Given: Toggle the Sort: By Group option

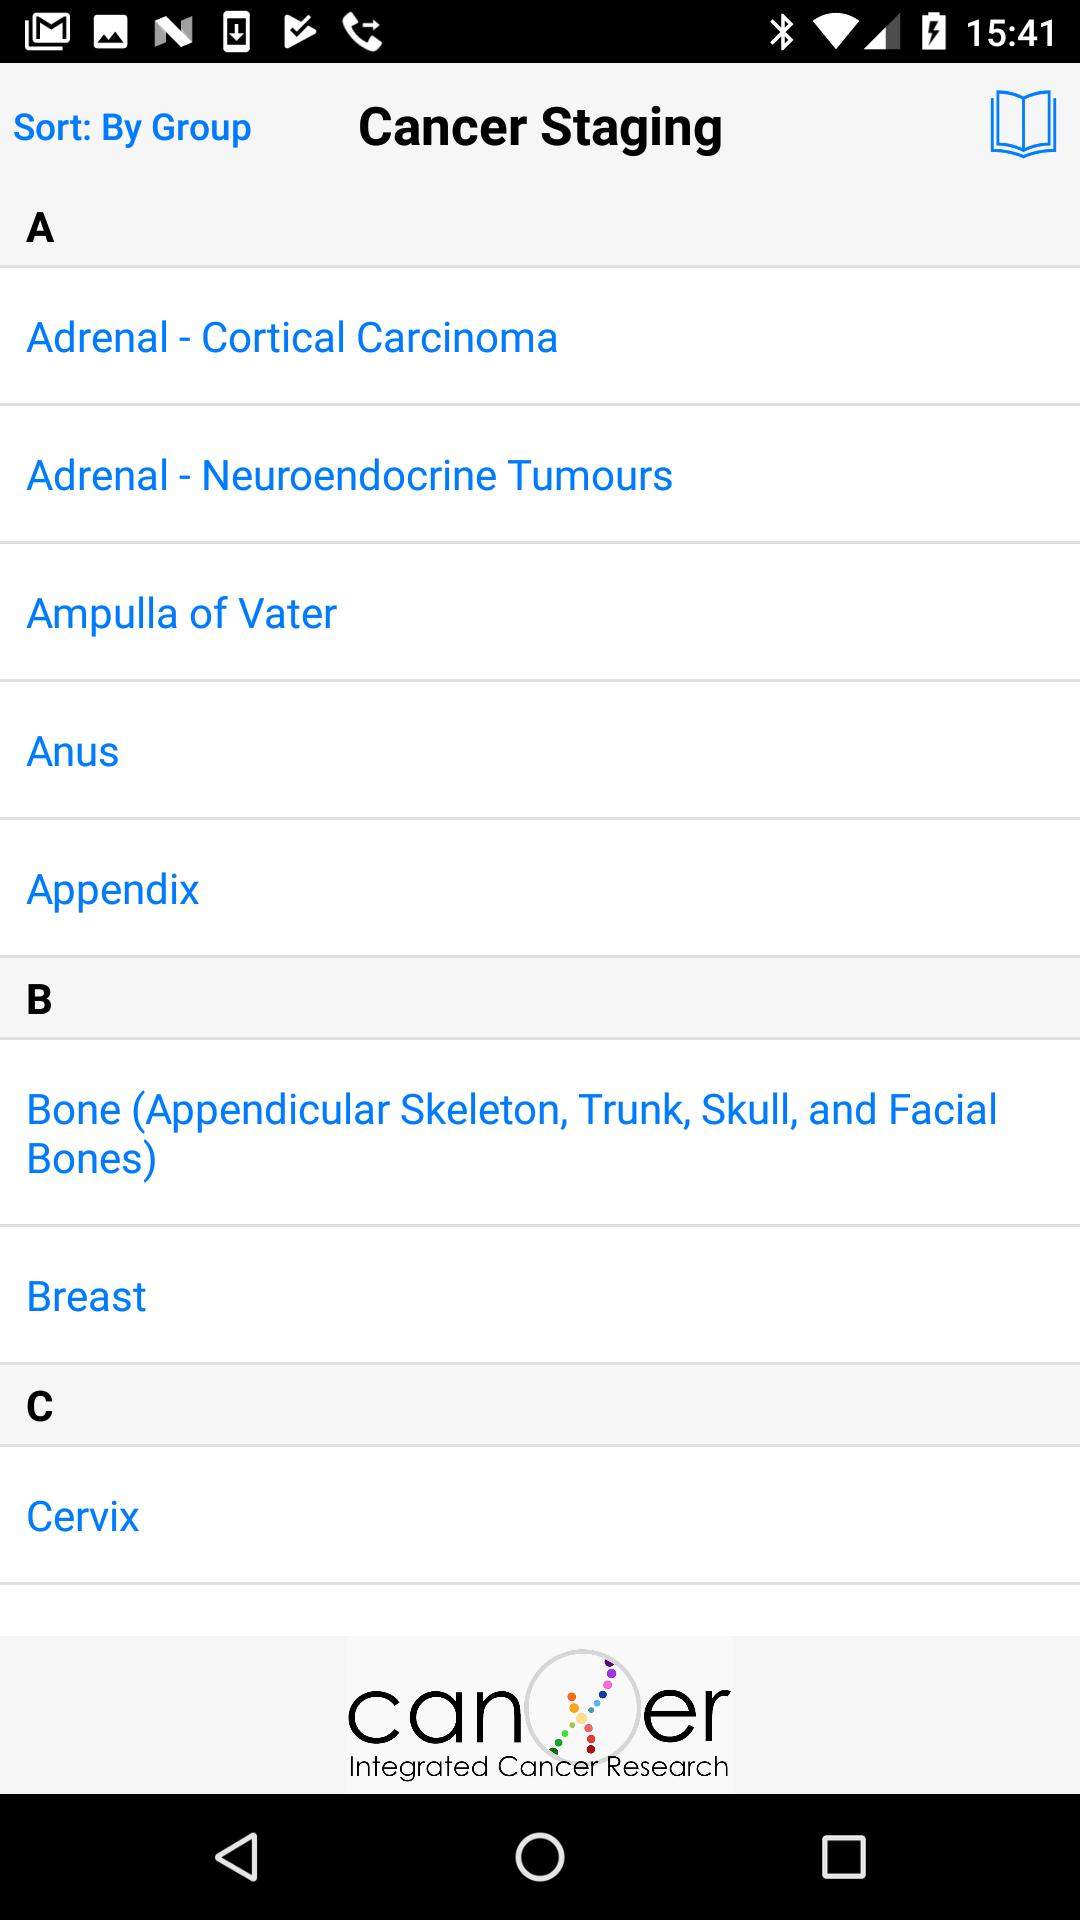Looking at the screenshot, I should pyautogui.click(x=132, y=128).
